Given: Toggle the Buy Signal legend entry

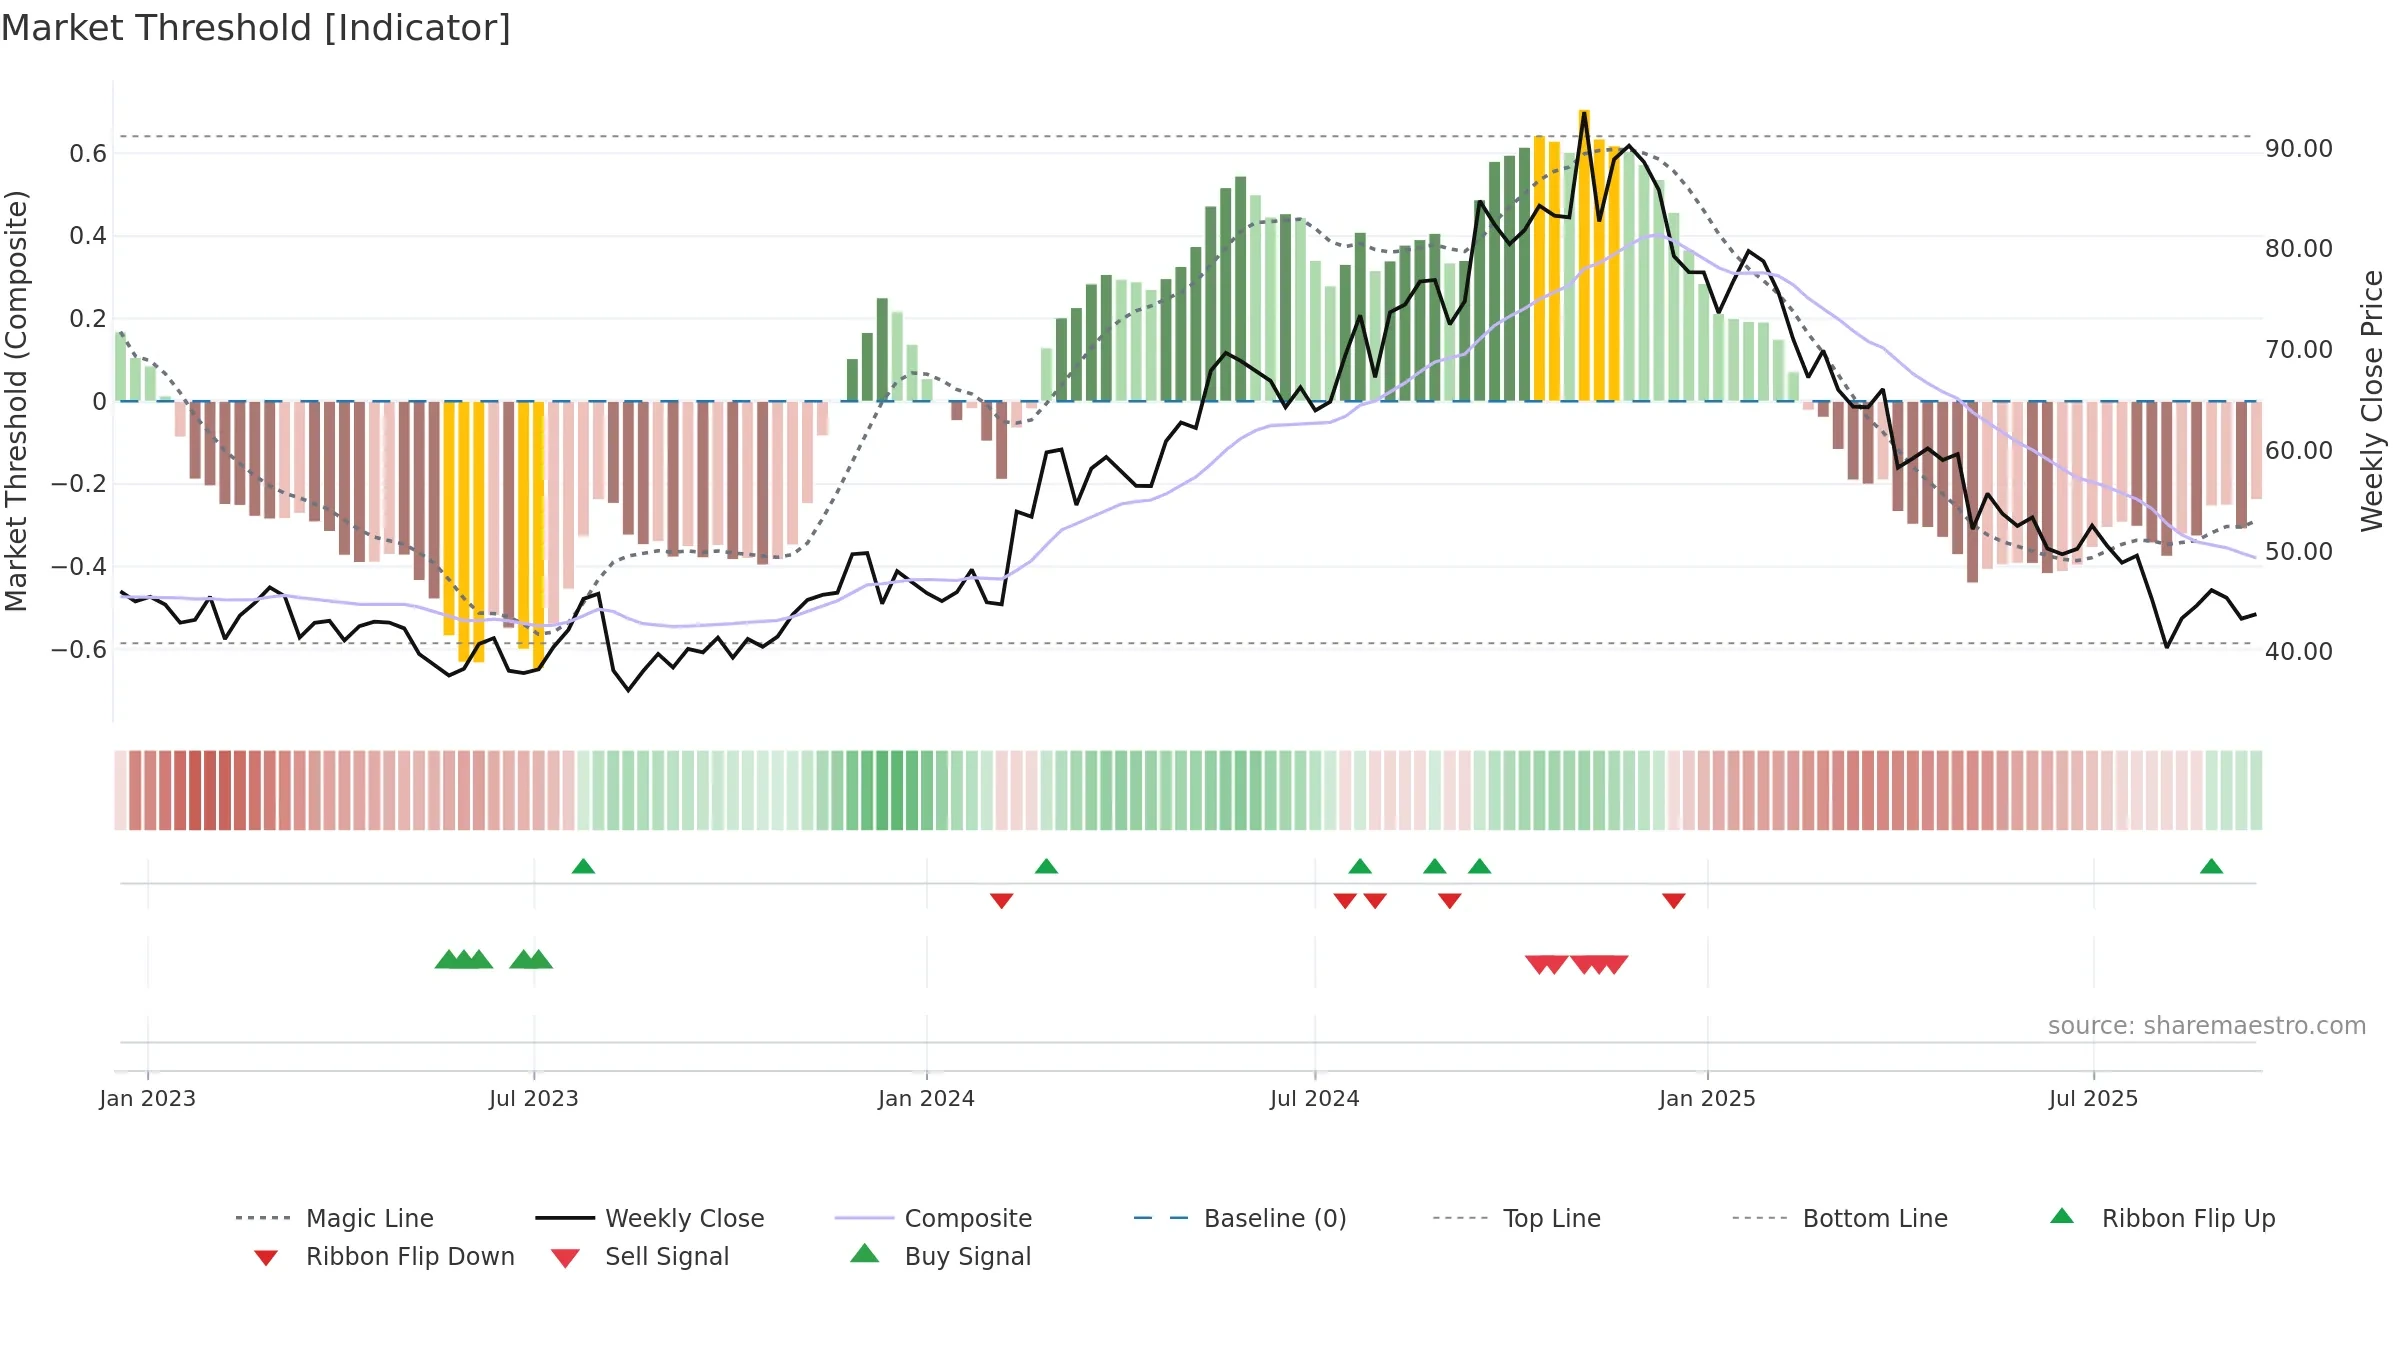Looking at the screenshot, I should click(940, 1256).
